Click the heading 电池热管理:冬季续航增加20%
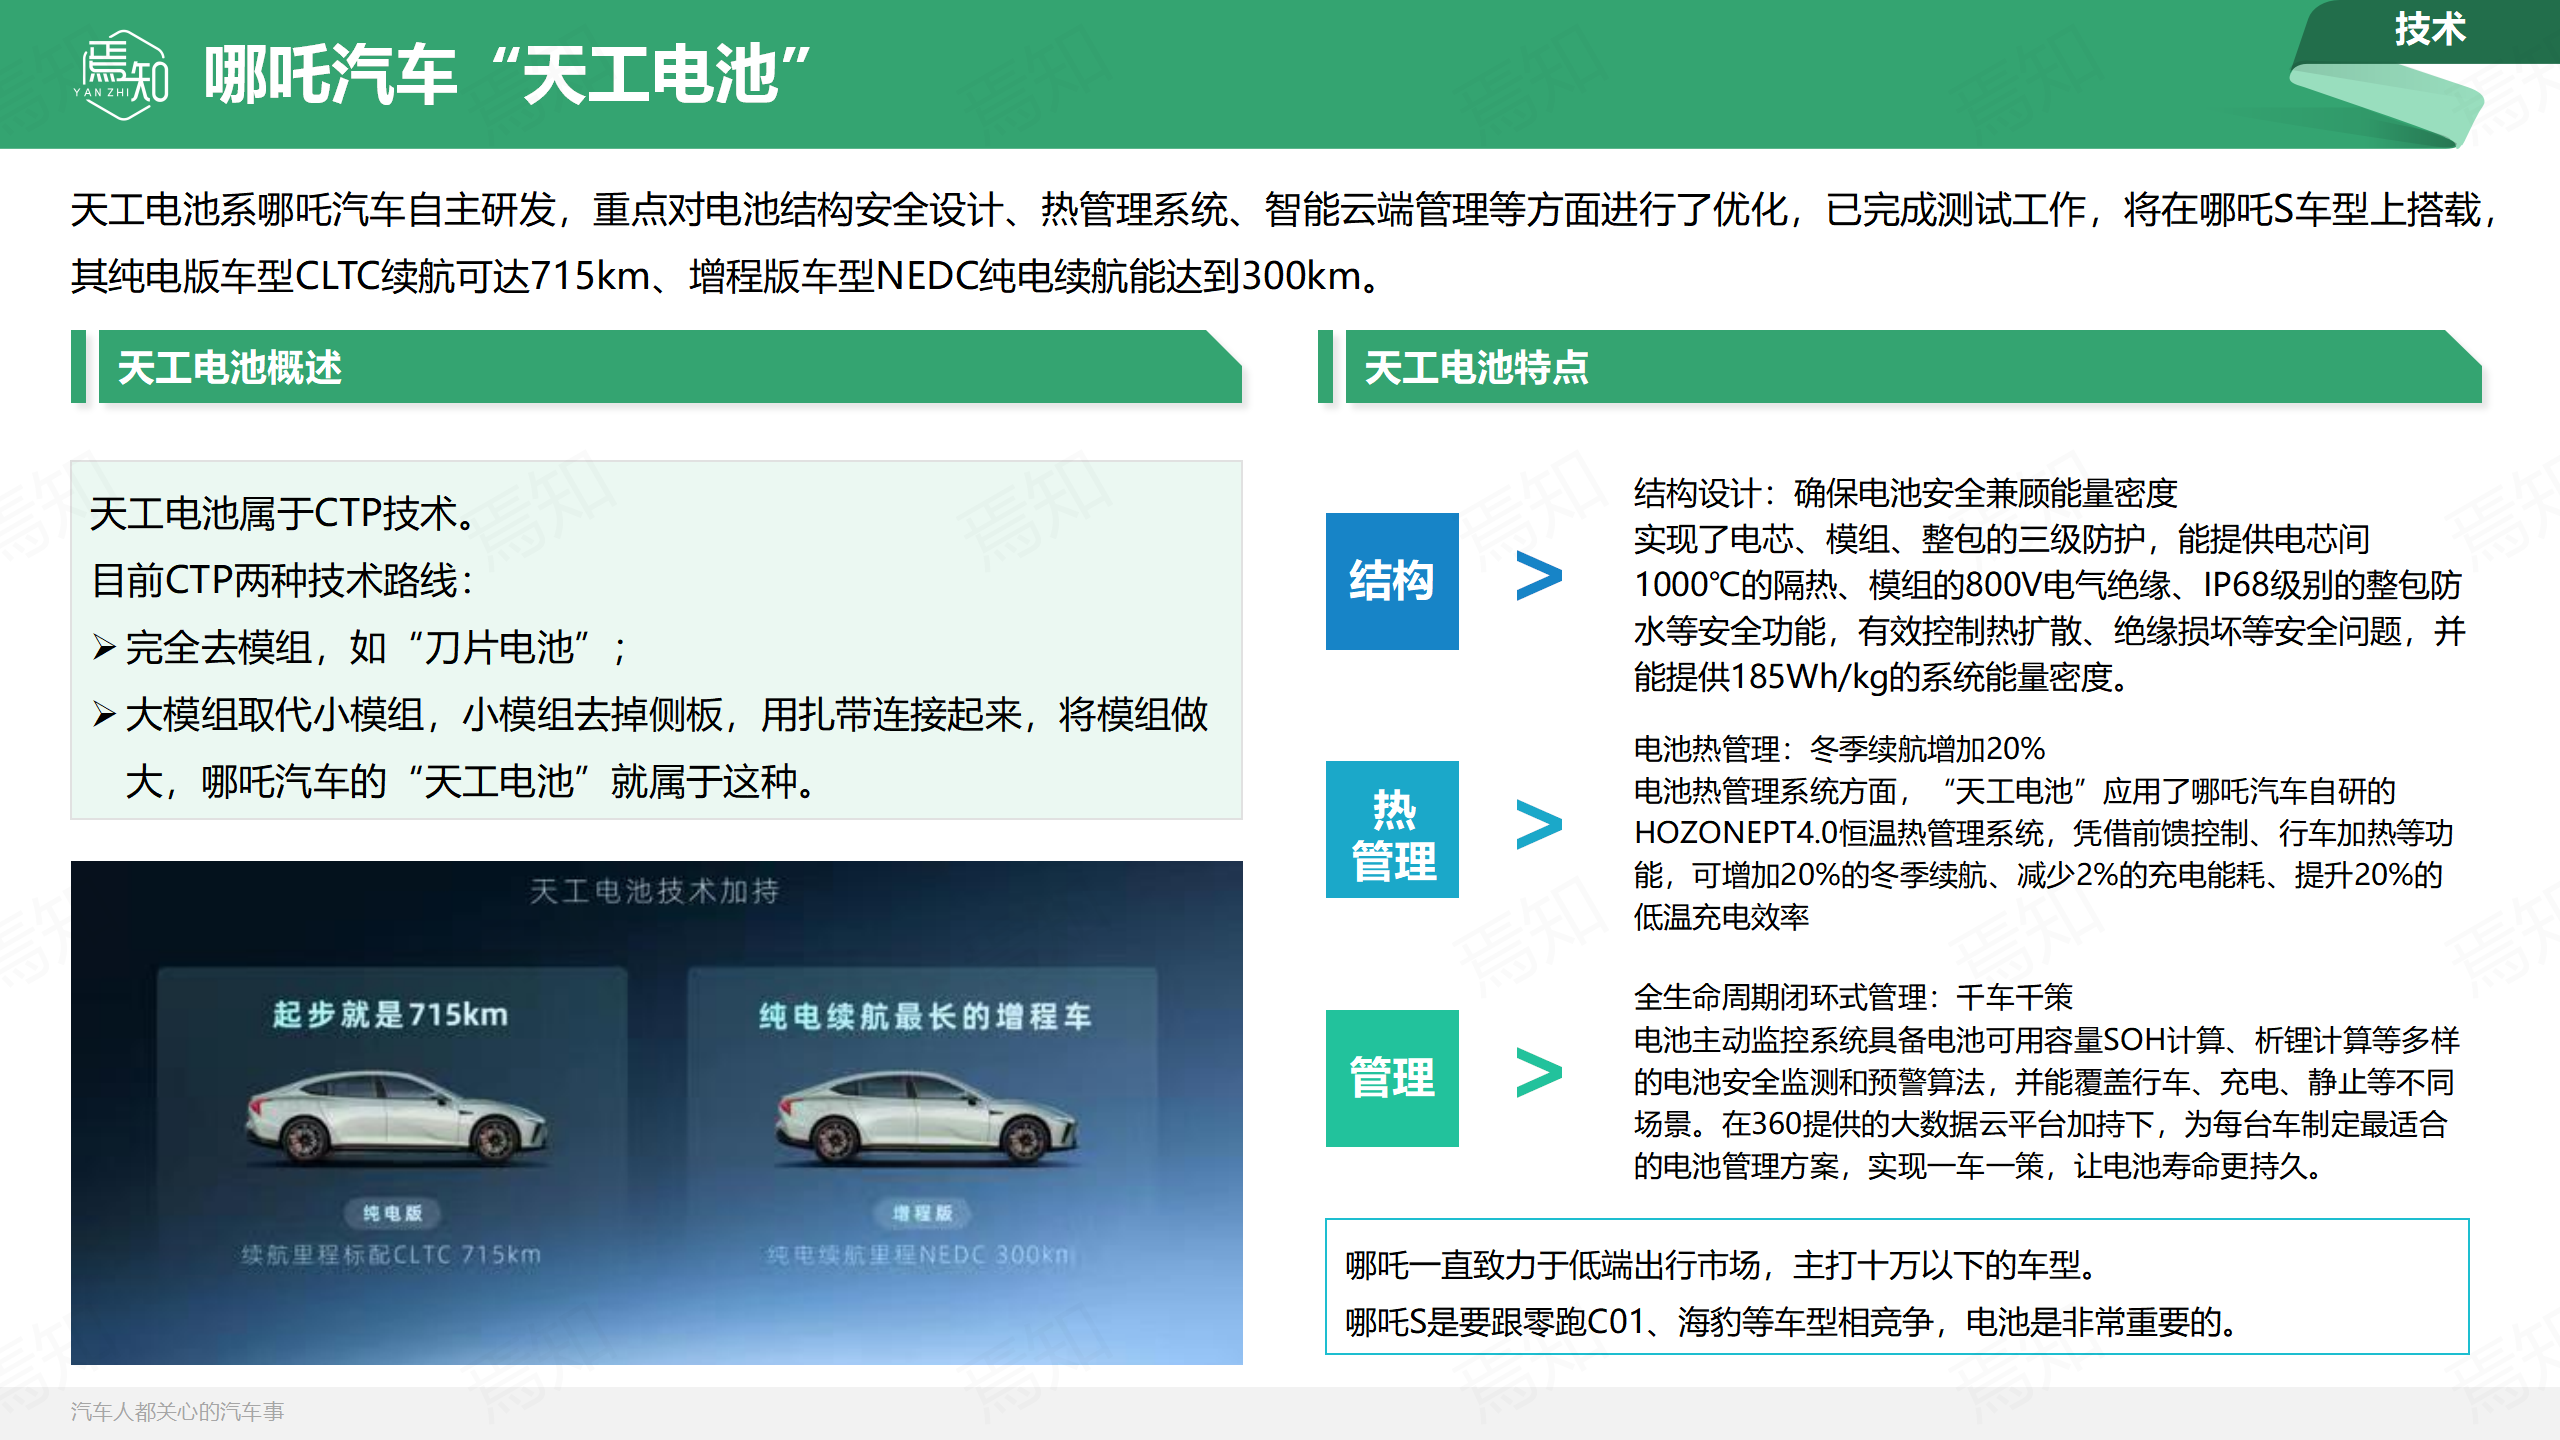The width and height of the screenshot is (2560, 1440). [1840, 749]
